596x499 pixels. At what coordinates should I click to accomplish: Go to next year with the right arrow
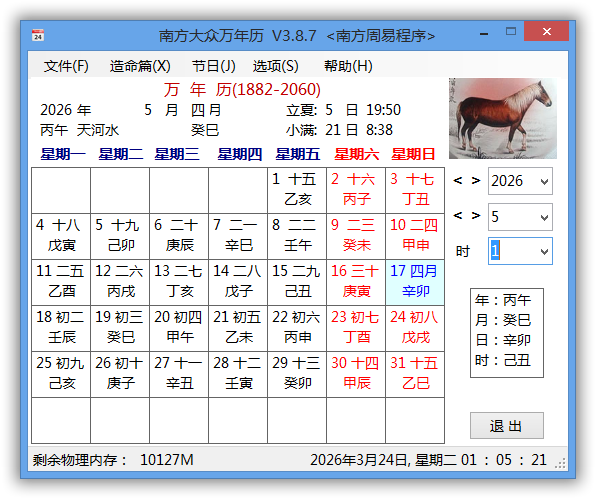pos(476,181)
